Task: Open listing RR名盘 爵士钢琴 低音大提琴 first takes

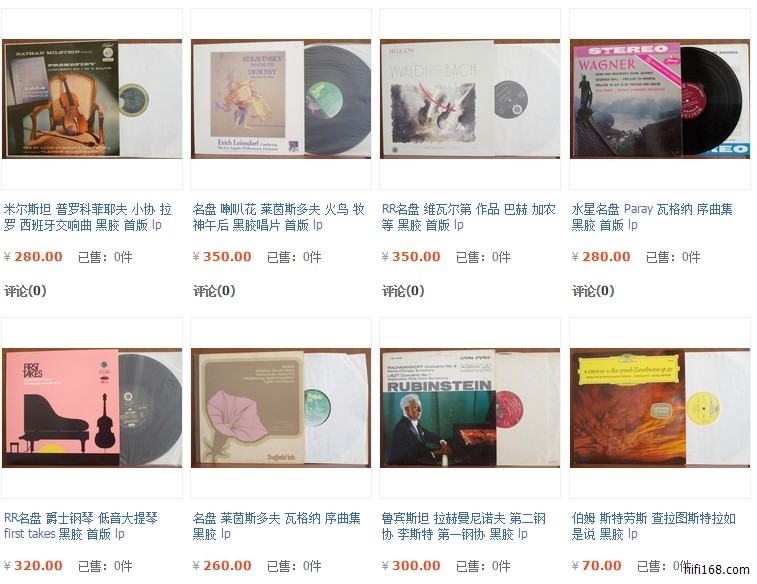Action: pyautogui.click(x=81, y=526)
